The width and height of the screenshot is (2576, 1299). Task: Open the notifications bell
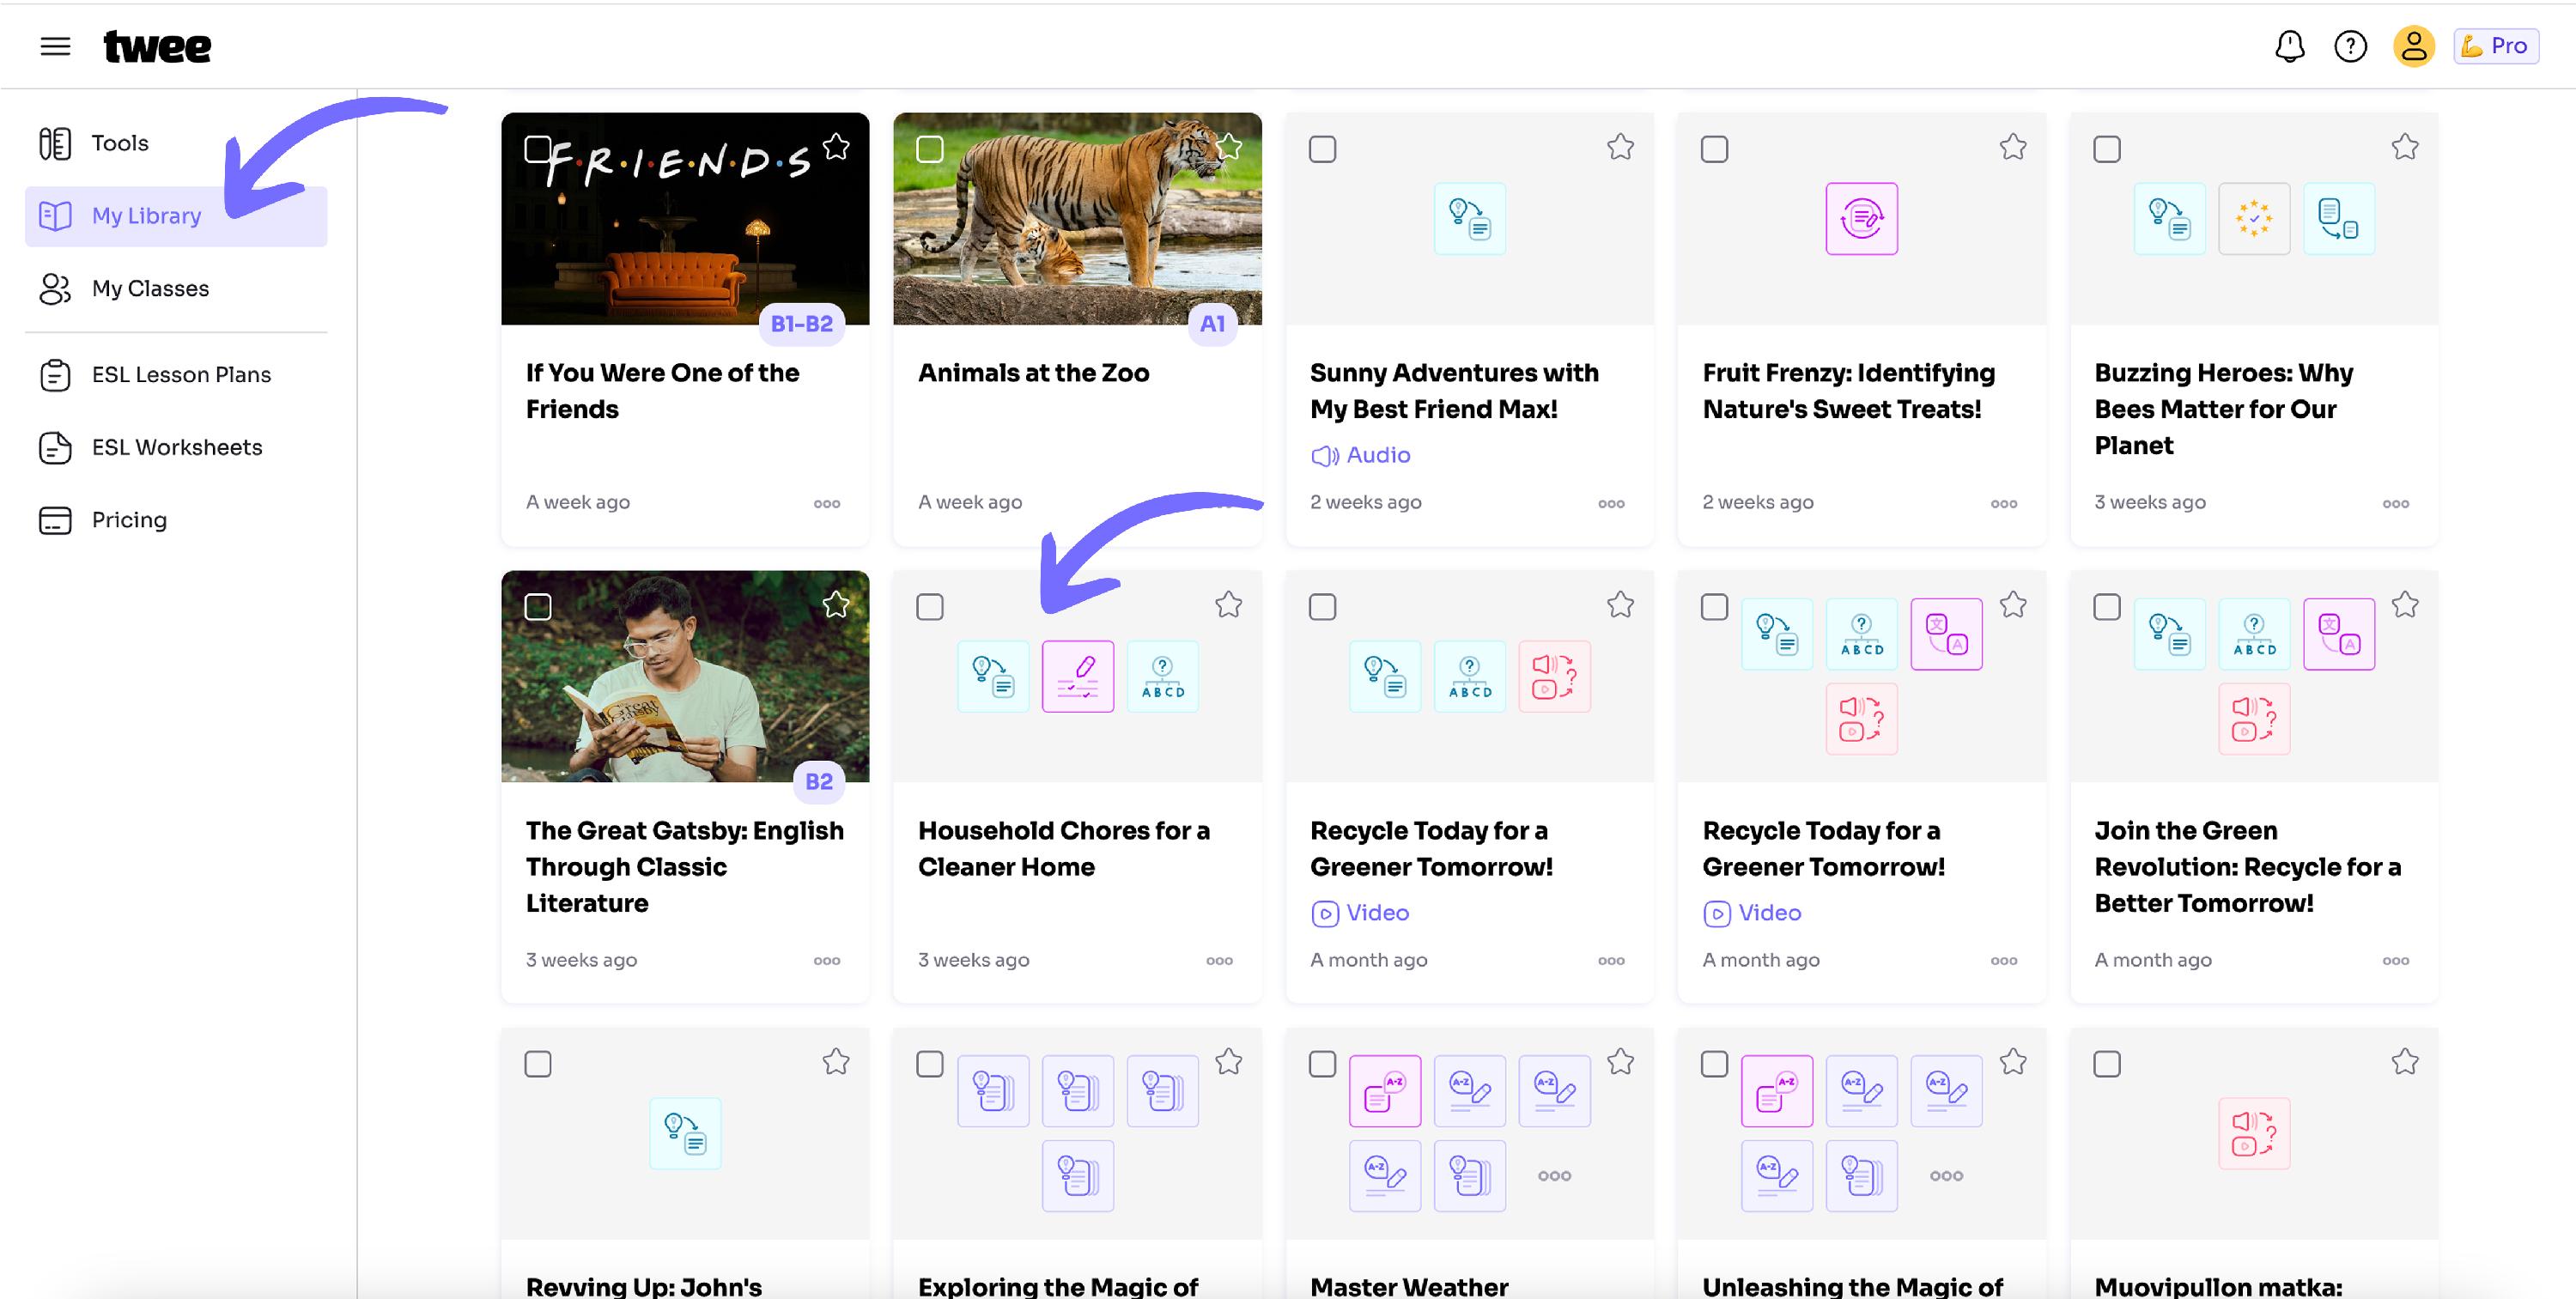click(x=2289, y=46)
